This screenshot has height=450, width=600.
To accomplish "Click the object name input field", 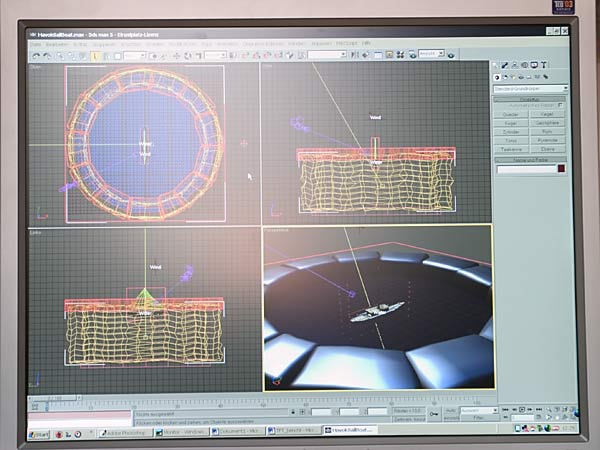I will point(525,169).
